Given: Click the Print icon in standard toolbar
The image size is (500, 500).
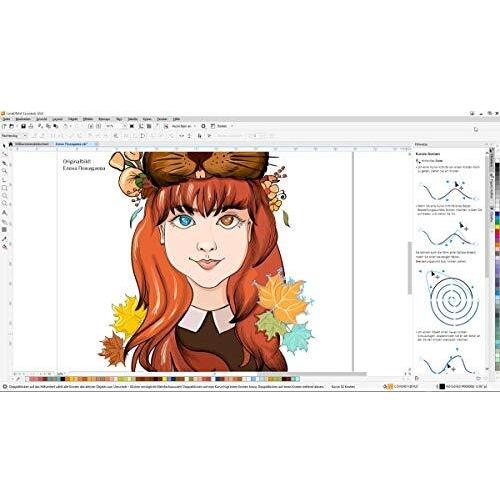Looking at the screenshot, I should pos(31,126).
